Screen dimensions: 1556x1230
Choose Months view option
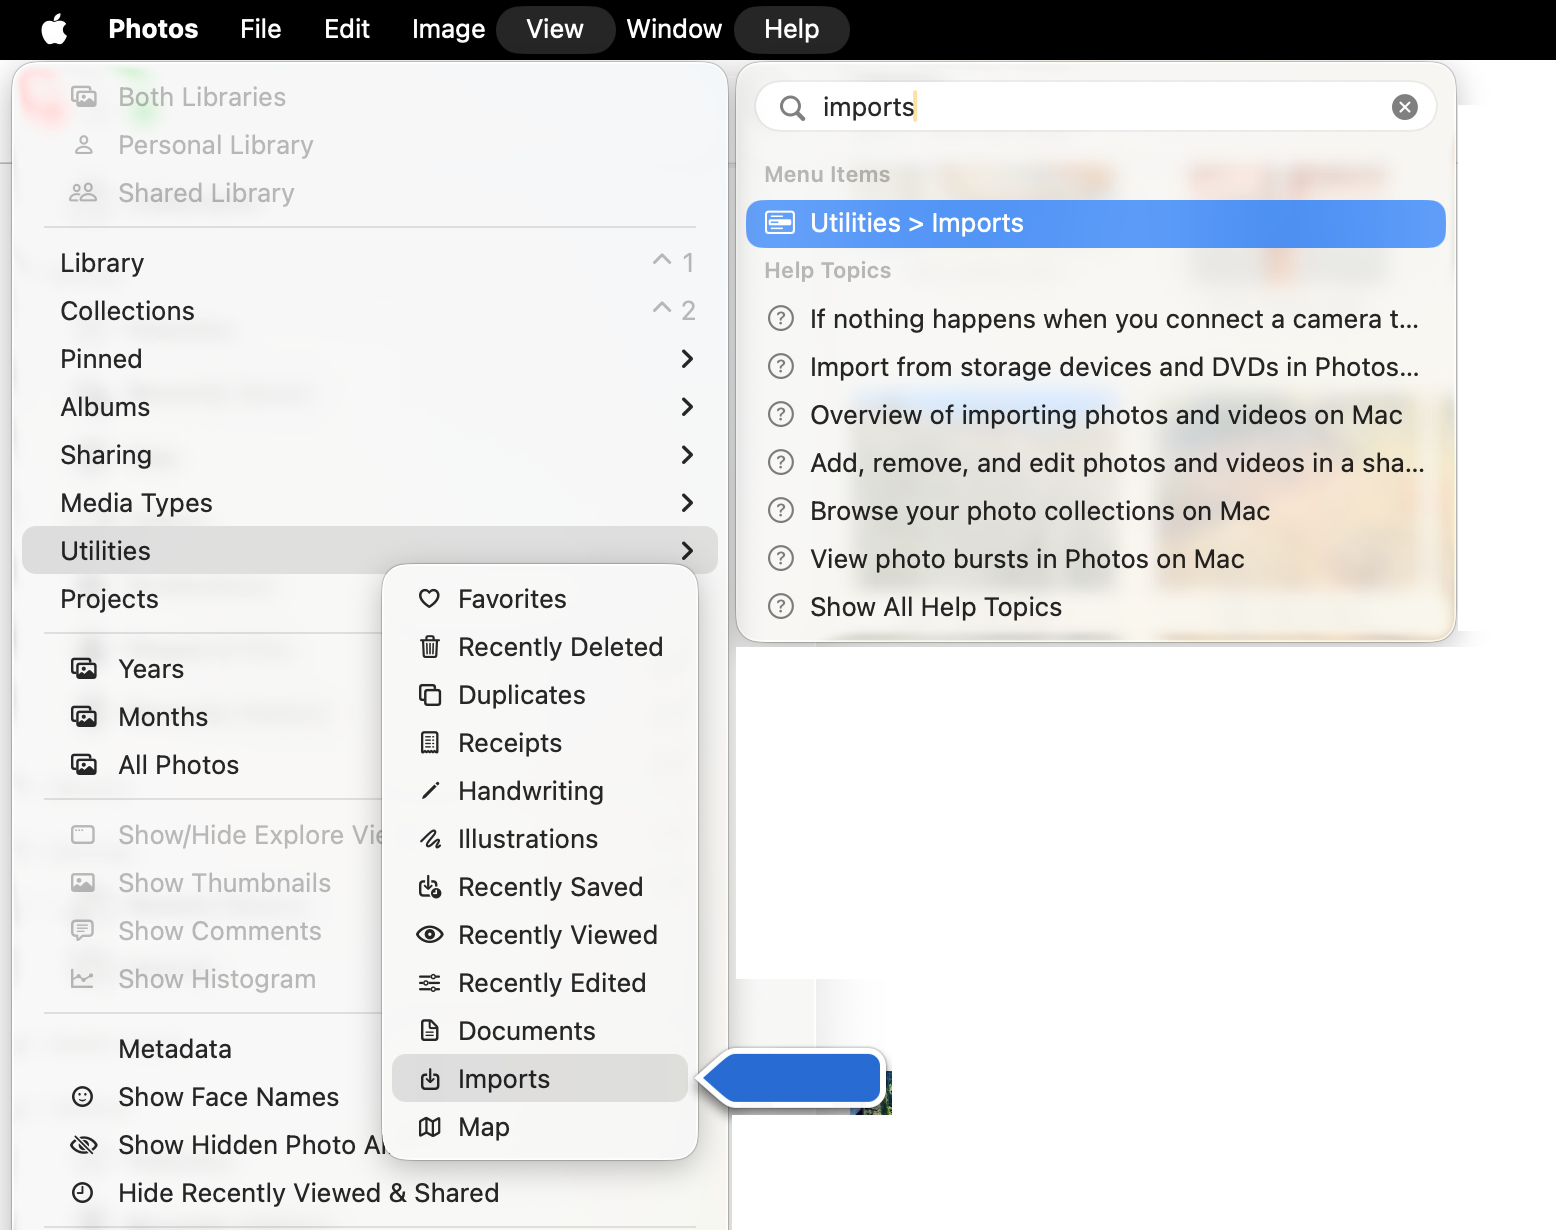(x=201, y=717)
